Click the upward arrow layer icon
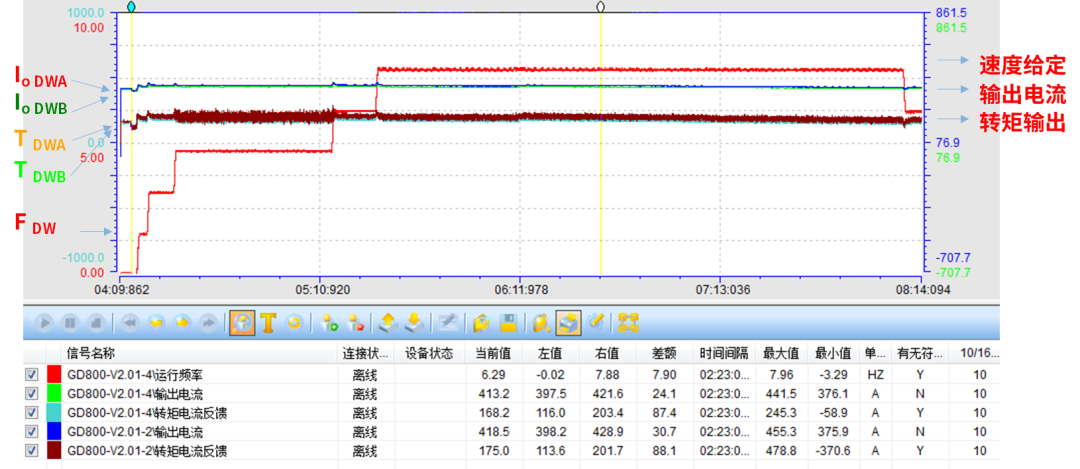The height and width of the screenshot is (469, 1080). [x=389, y=323]
